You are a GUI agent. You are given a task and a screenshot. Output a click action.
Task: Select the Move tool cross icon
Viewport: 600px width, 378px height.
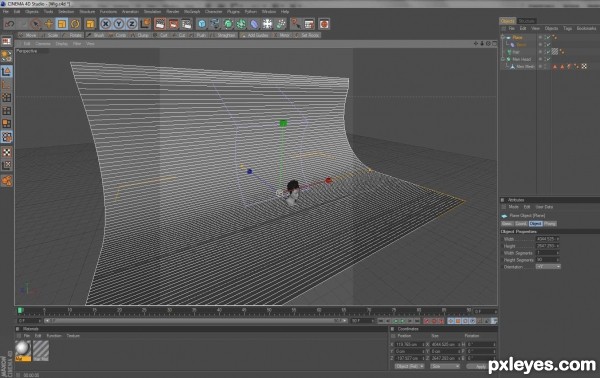pyautogui.click(x=49, y=24)
